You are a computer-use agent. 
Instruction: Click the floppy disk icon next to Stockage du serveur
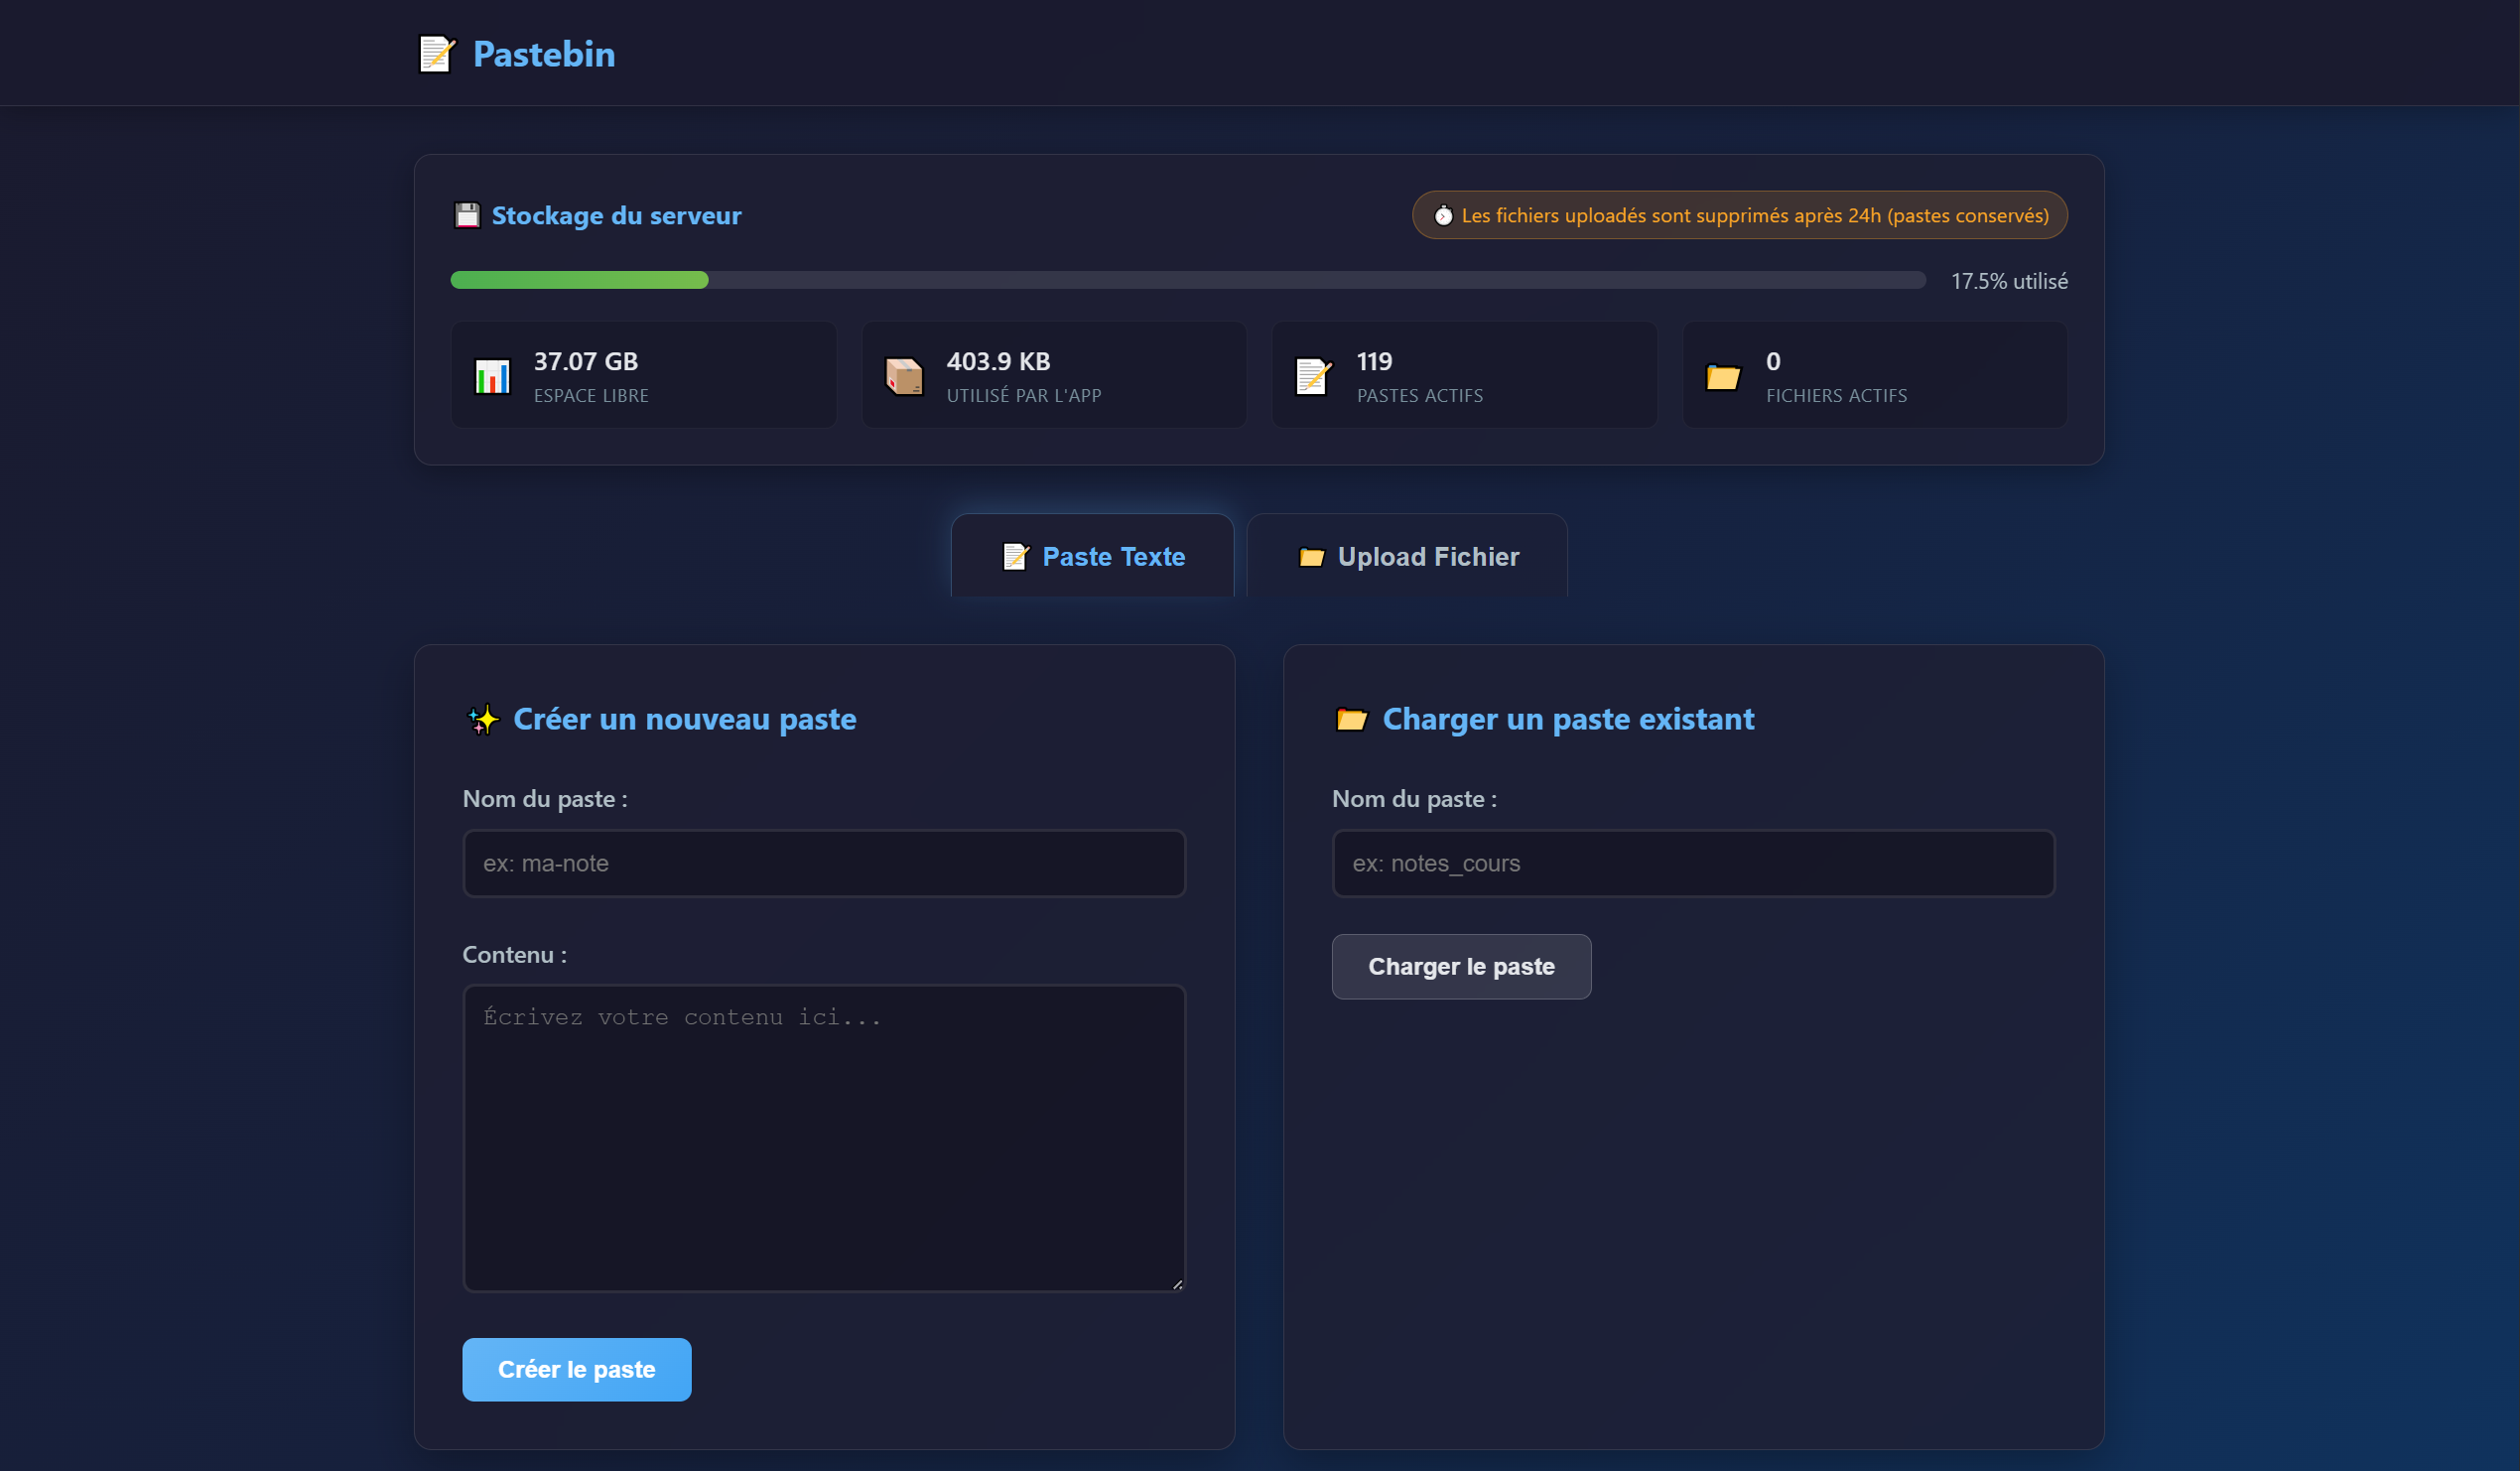pyautogui.click(x=466, y=214)
